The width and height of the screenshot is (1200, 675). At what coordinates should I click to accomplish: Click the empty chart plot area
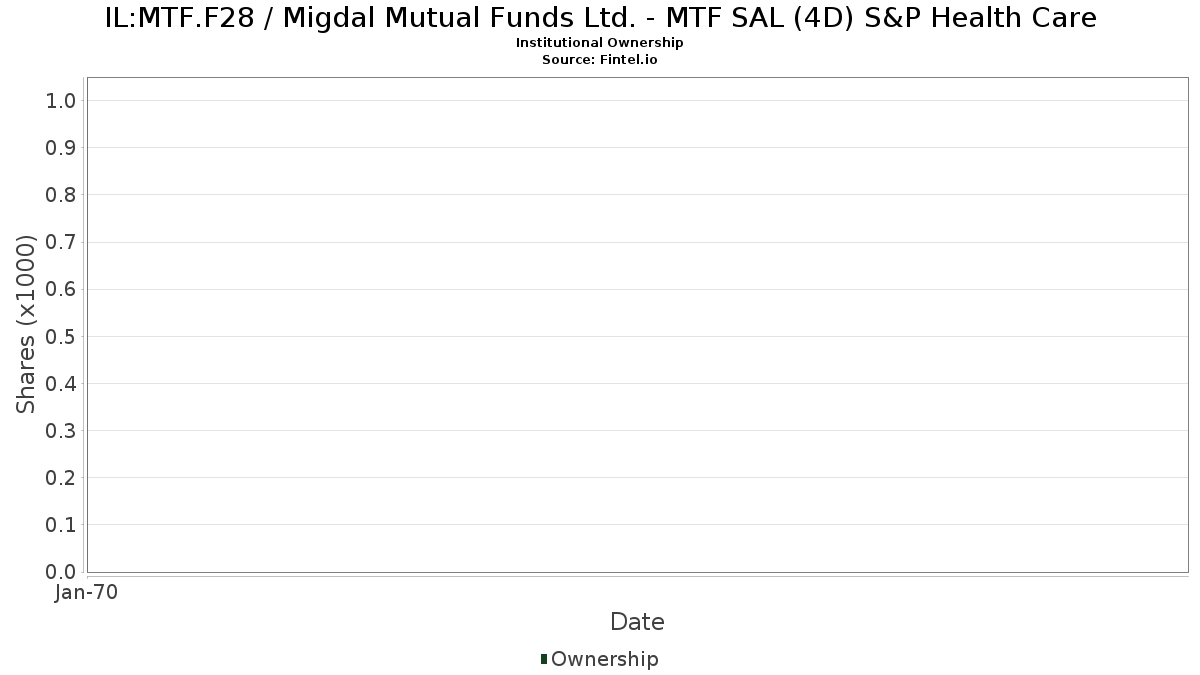click(x=637, y=325)
